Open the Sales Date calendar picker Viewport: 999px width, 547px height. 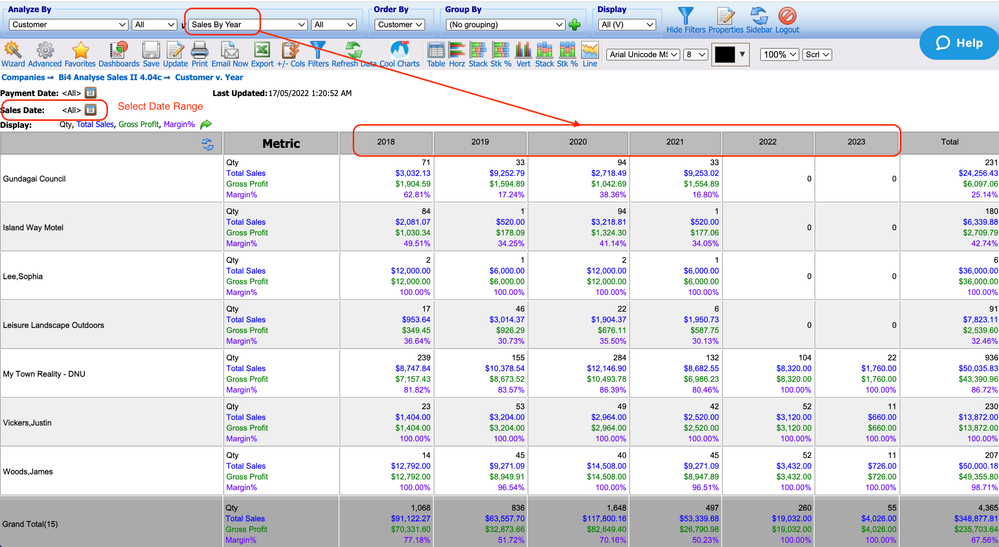point(91,109)
